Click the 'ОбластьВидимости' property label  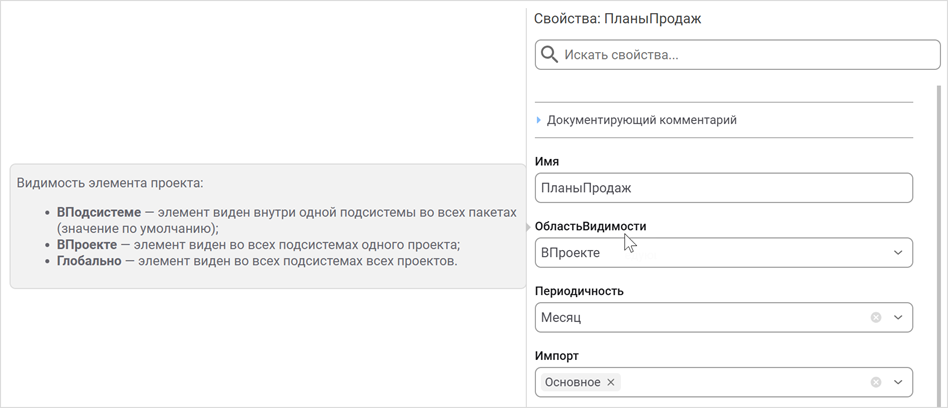[x=591, y=226]
